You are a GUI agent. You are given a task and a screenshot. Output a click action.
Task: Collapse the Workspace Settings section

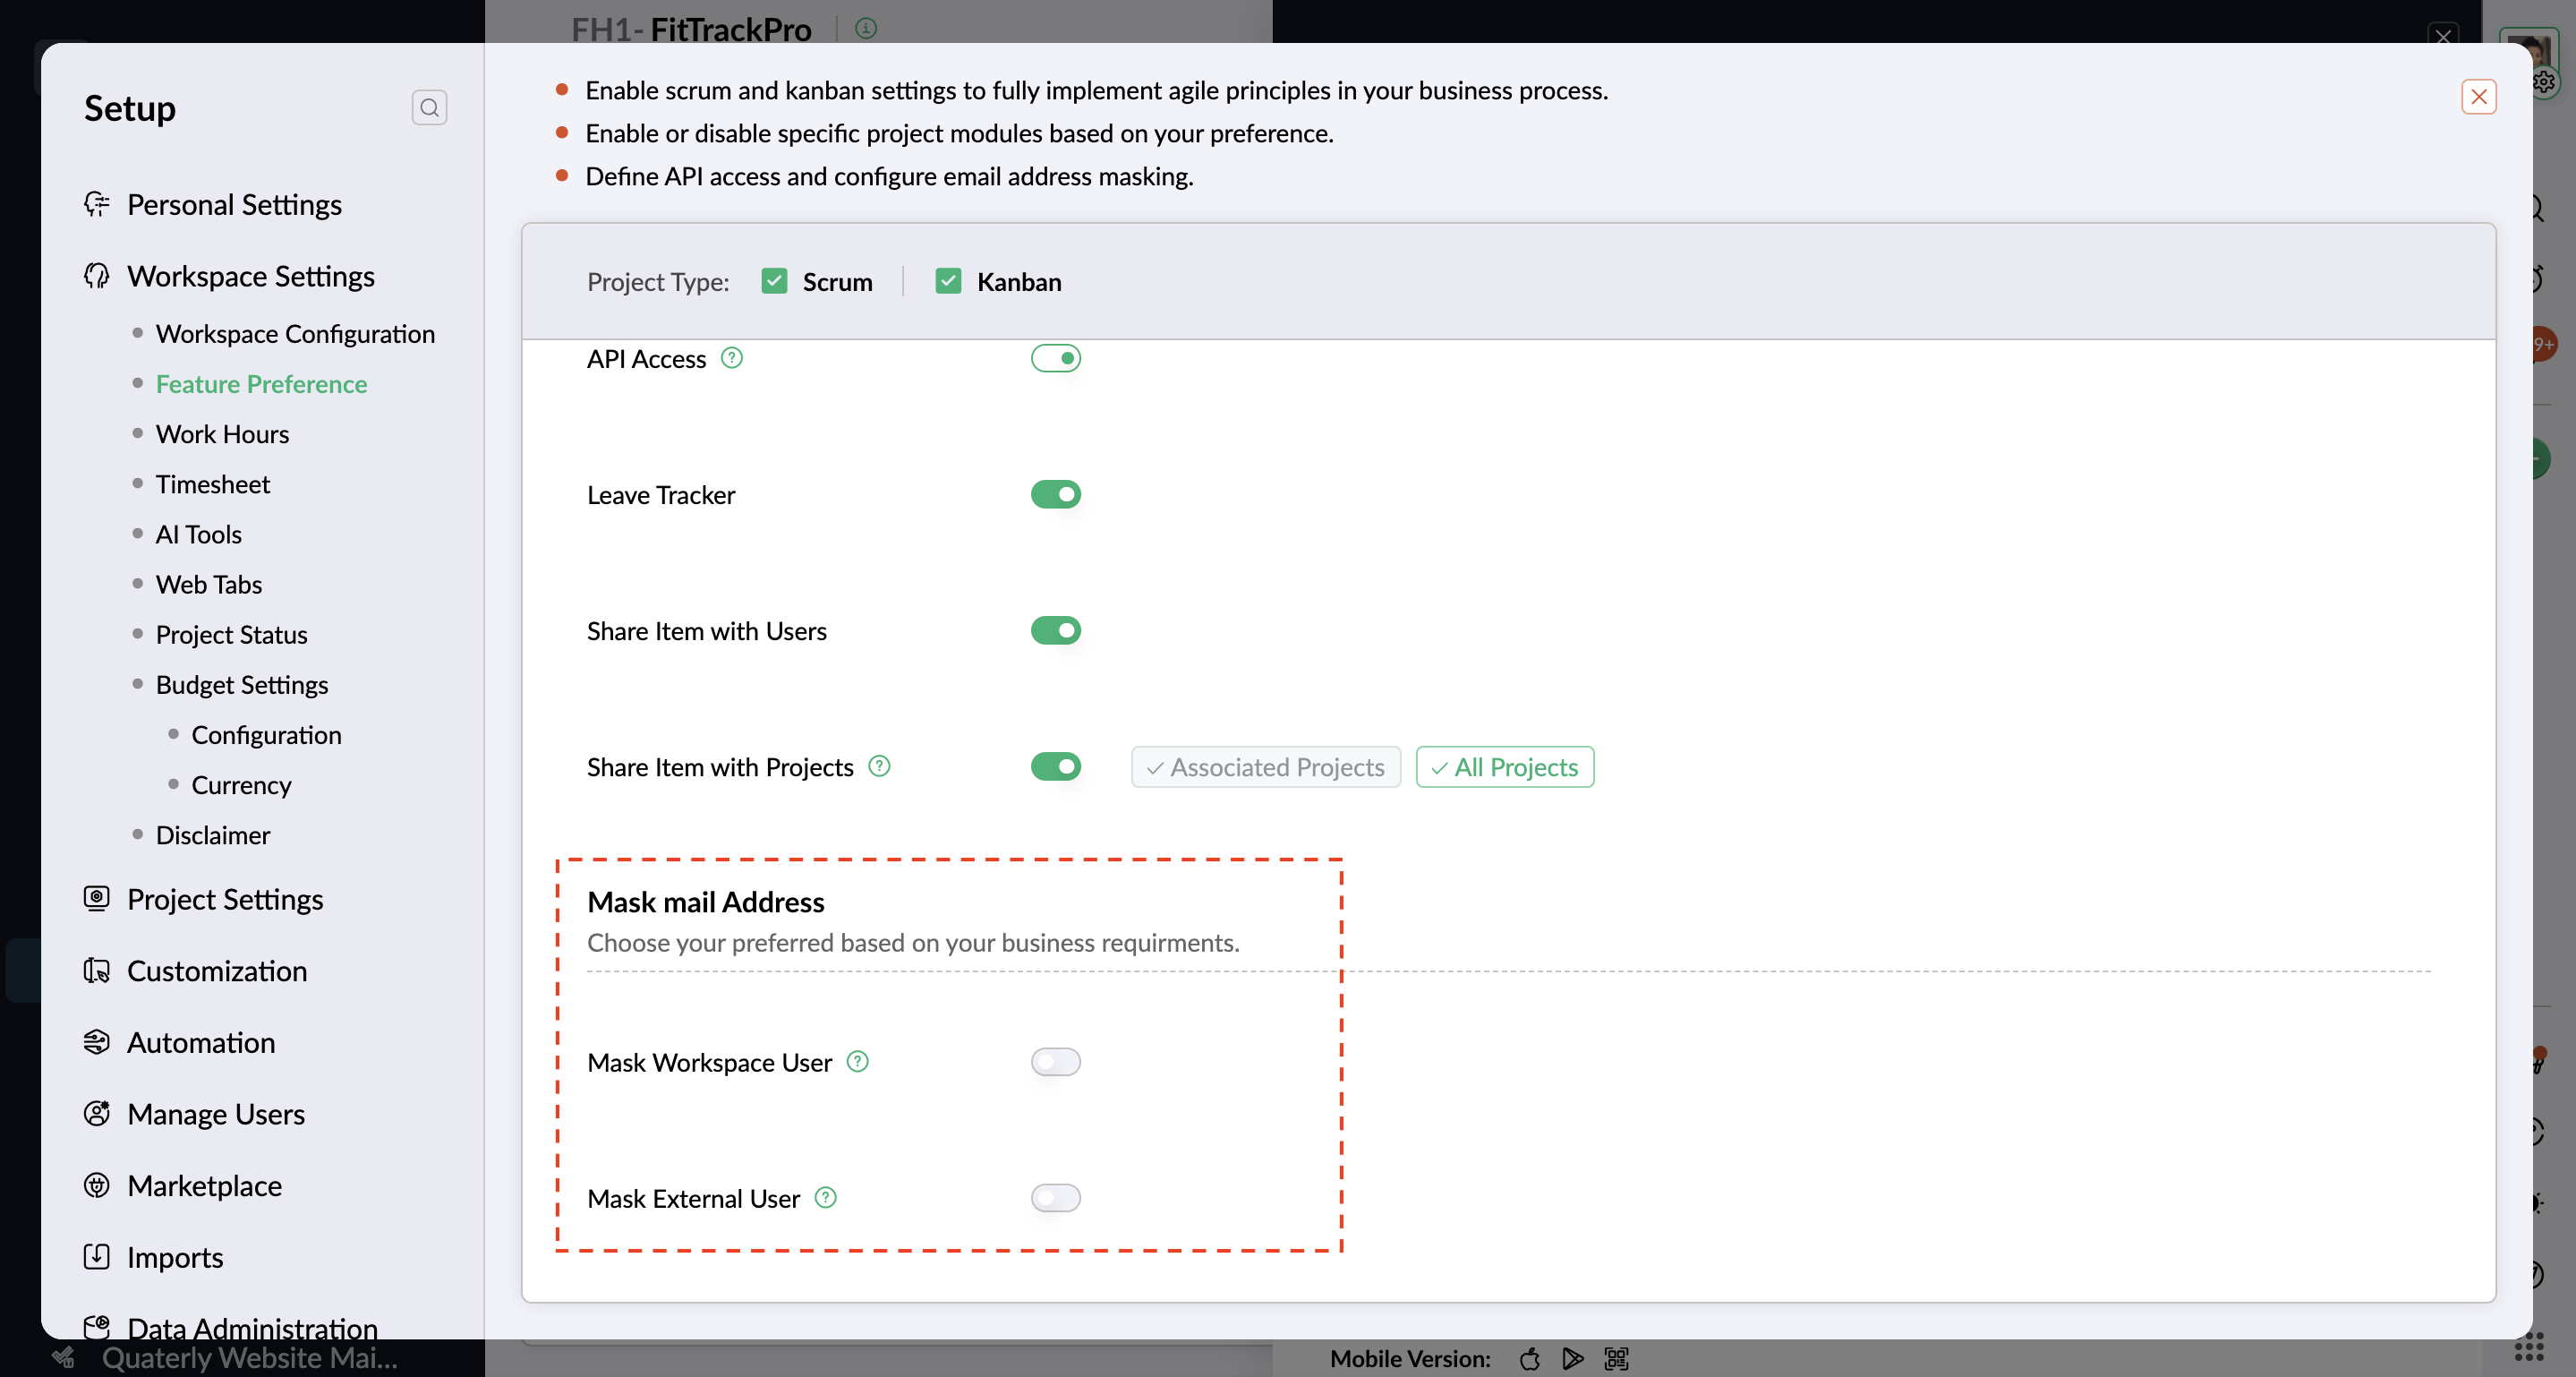tap(250, 276)
